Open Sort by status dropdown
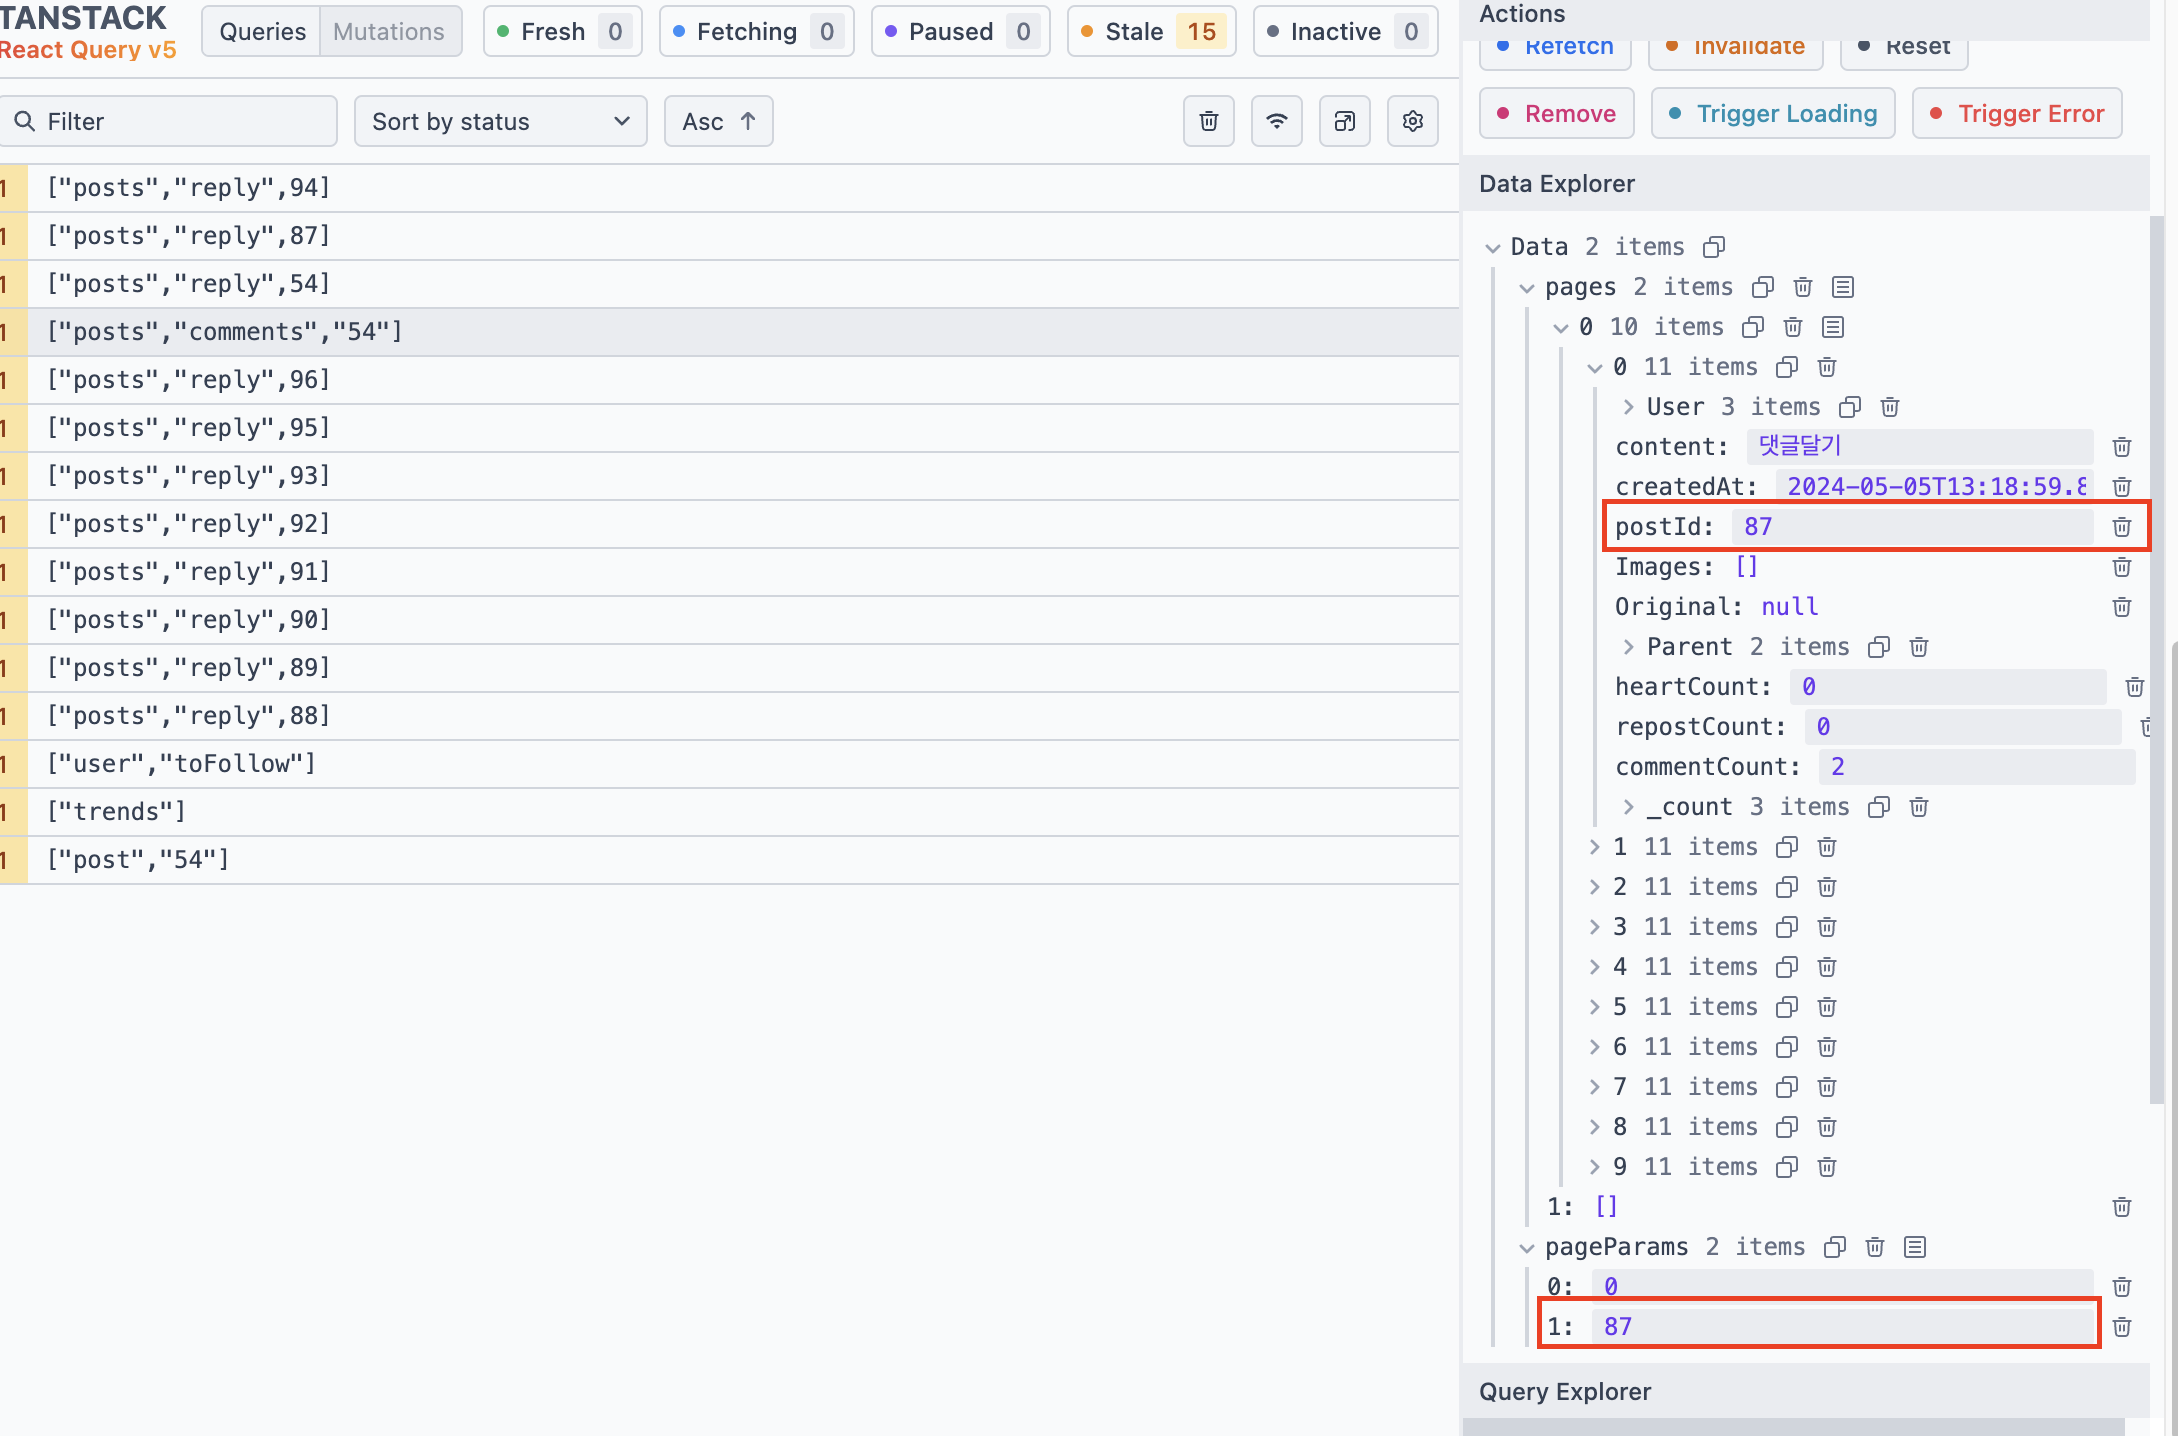The image size is (2178, 1436). point(501,121)
